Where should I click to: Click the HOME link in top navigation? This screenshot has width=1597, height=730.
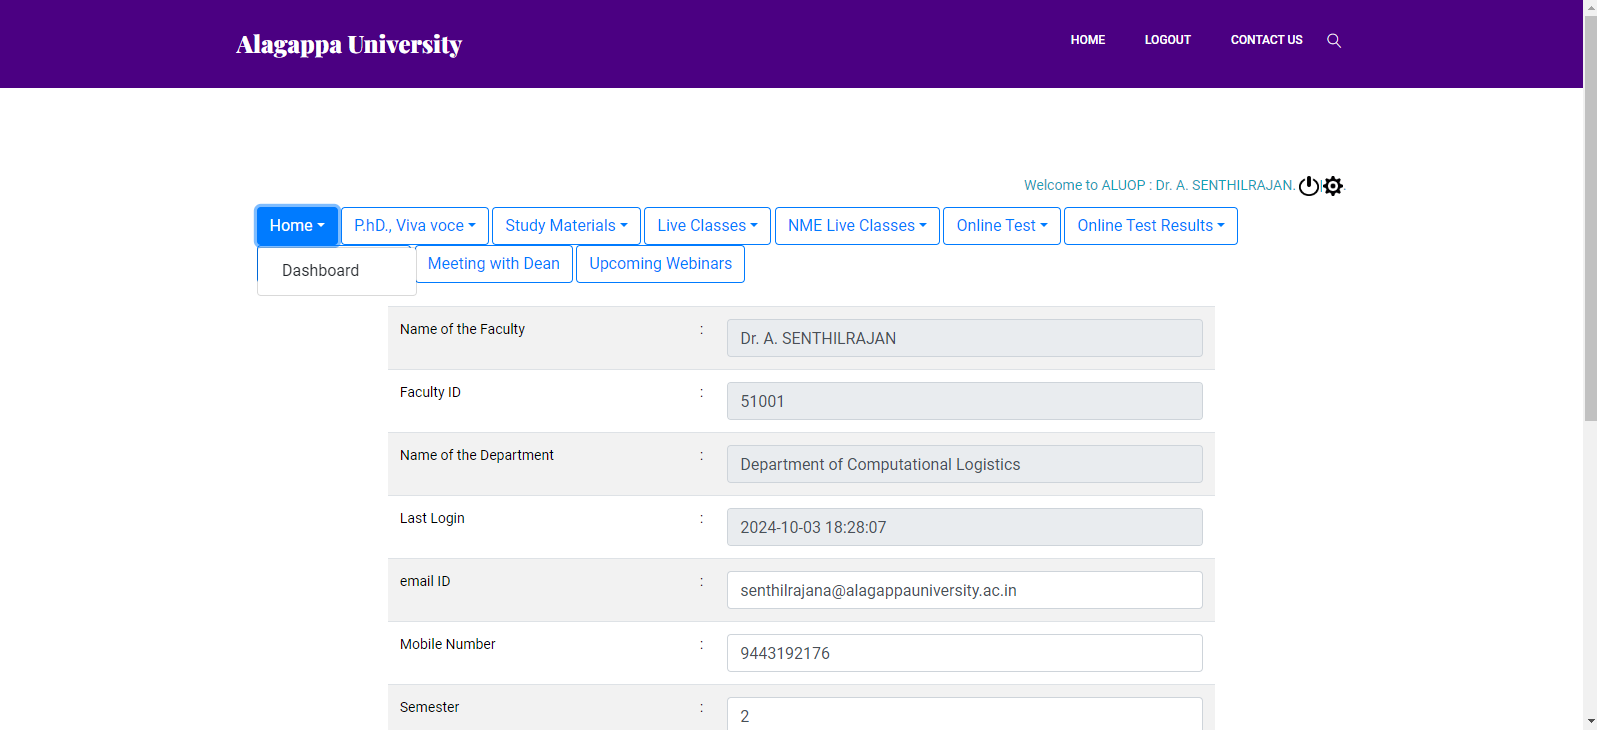coord(1087,40)
